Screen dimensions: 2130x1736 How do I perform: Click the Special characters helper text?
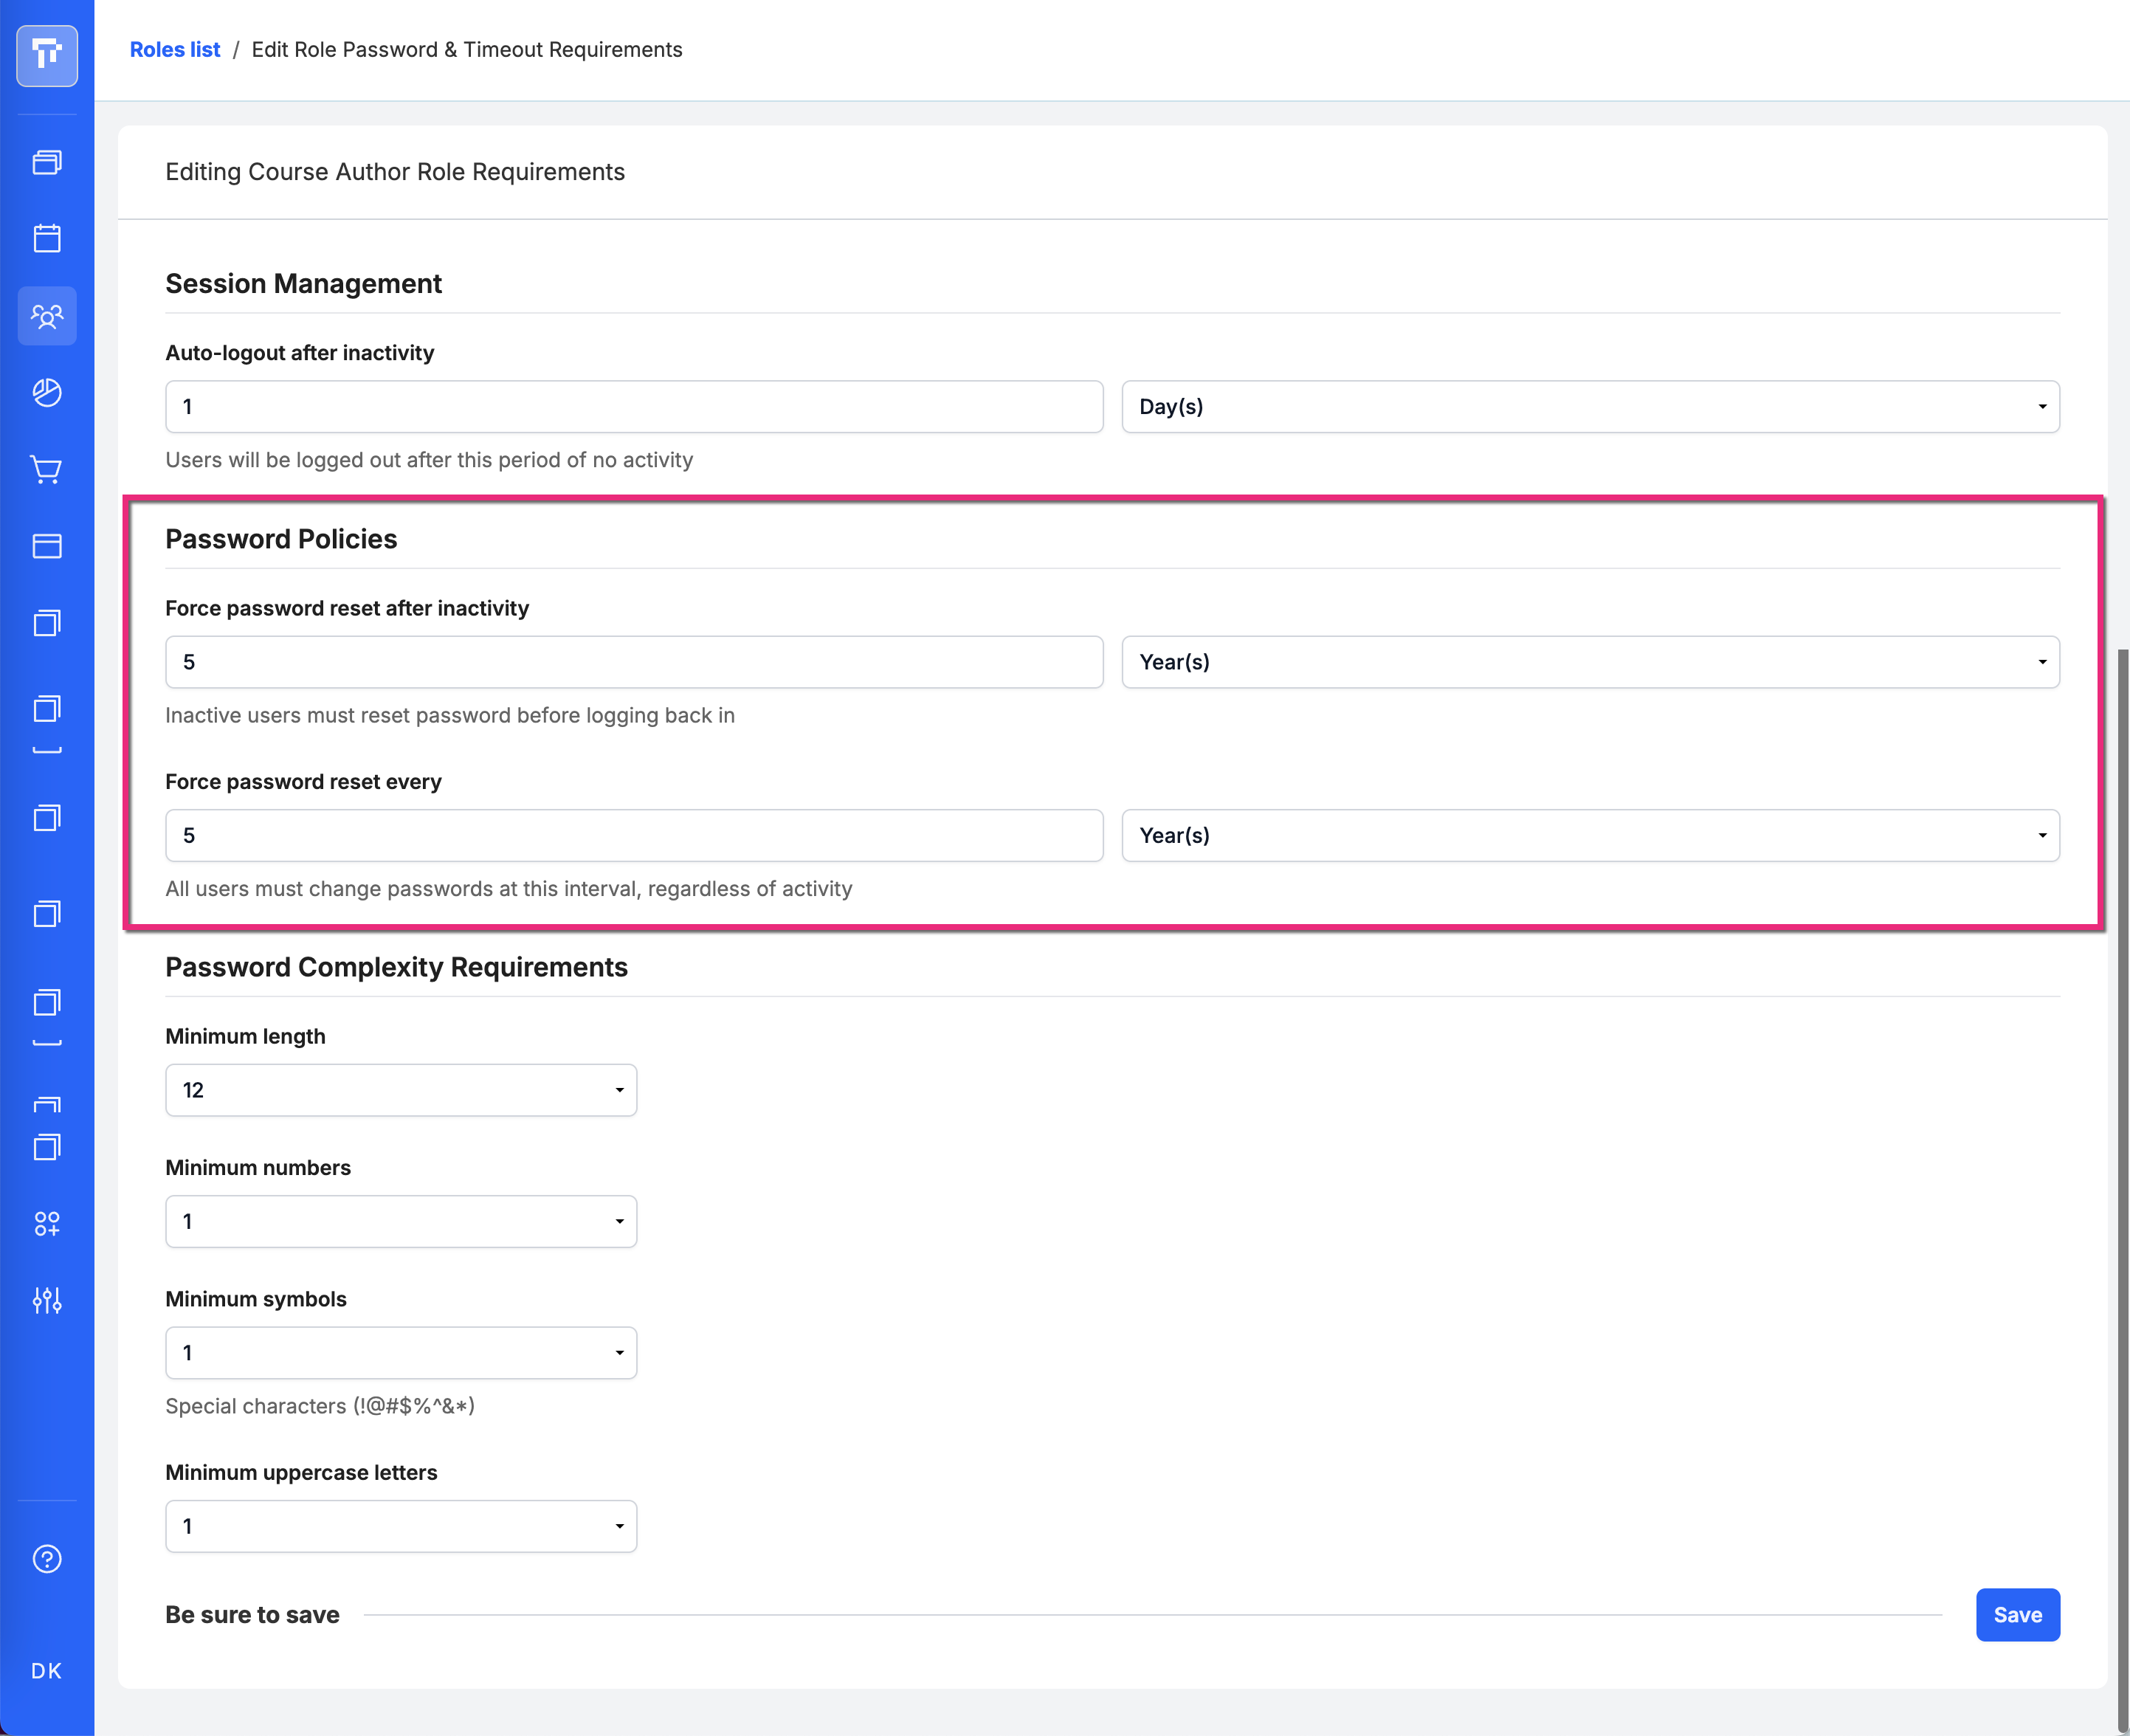click(320, 1406)
